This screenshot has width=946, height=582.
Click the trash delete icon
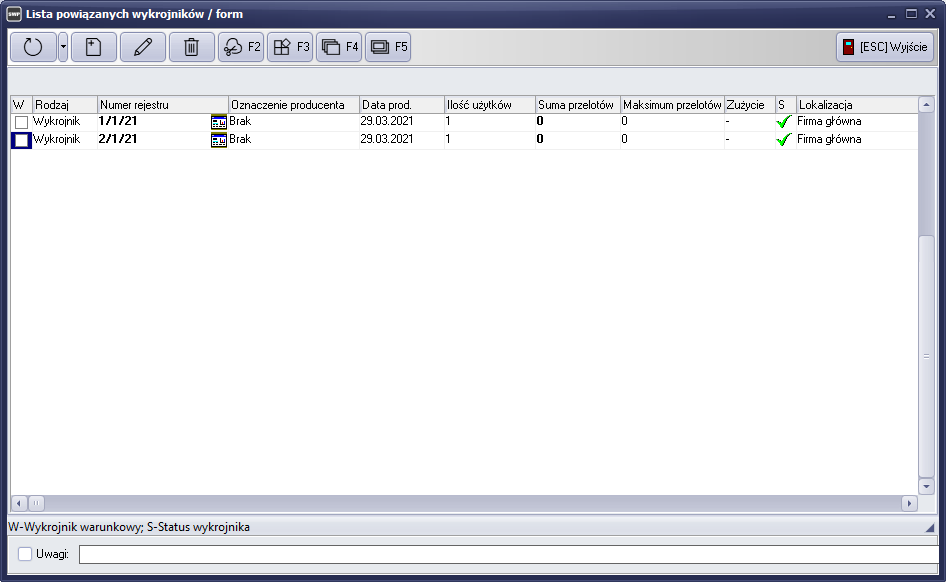192,47
